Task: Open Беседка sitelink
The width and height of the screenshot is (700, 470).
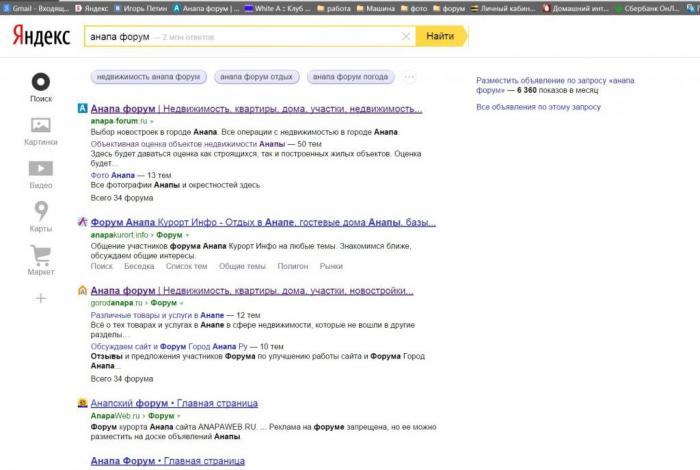Action: pos(139,266)
